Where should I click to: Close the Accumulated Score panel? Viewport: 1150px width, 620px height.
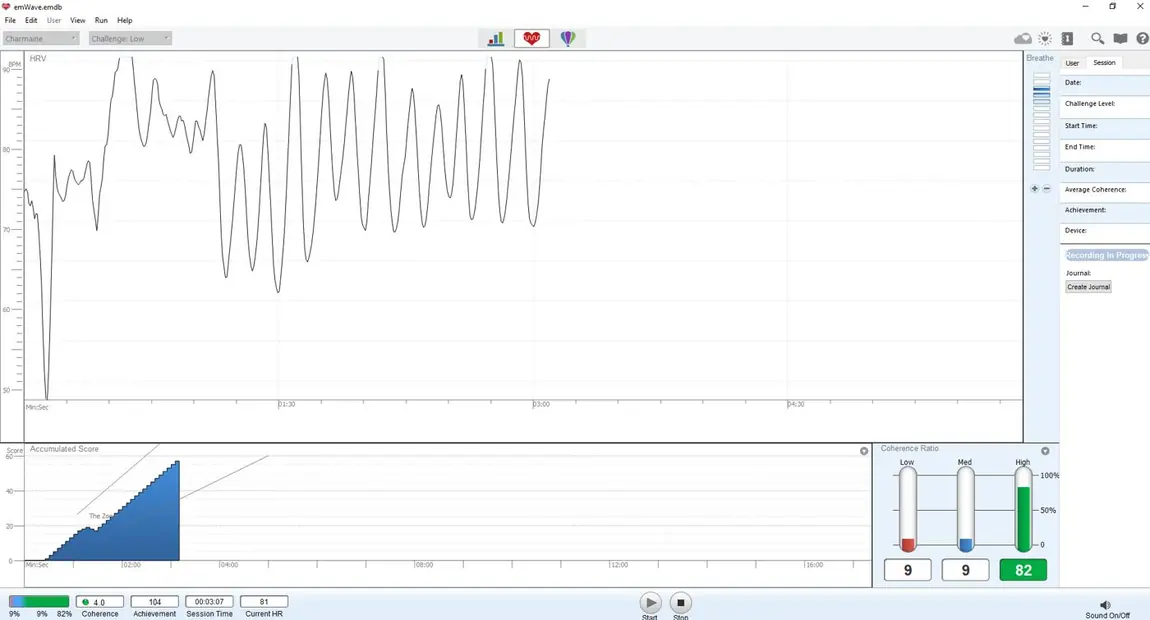click(864, 451)
